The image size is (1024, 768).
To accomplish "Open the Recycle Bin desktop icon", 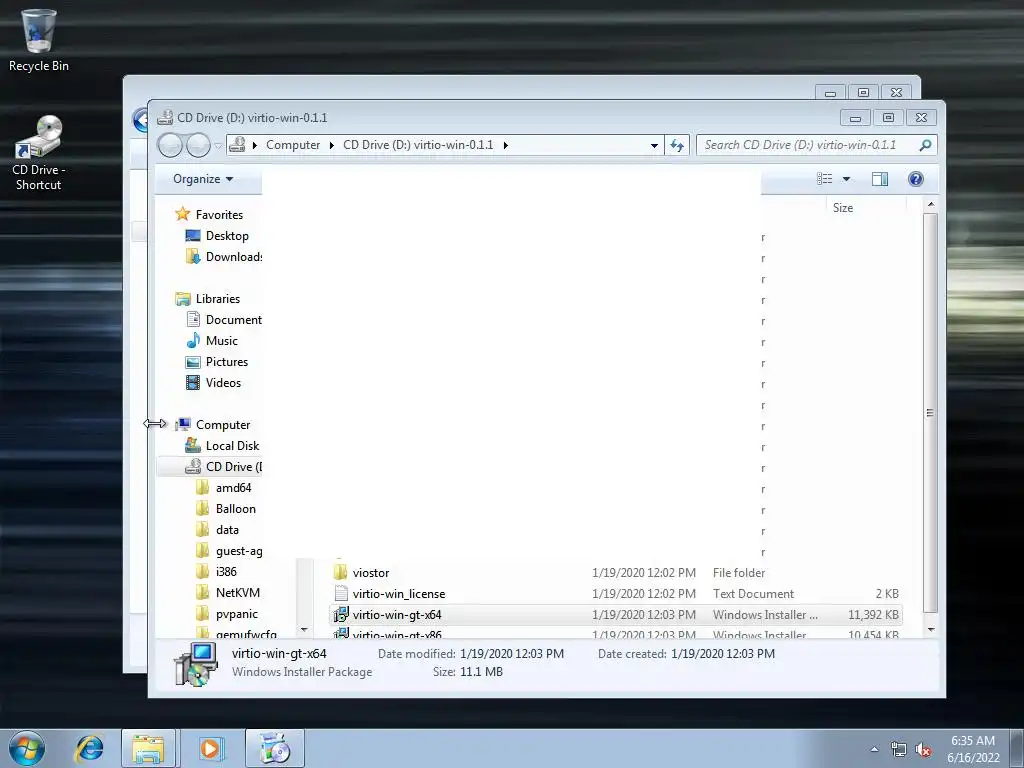I will (39, 40).
